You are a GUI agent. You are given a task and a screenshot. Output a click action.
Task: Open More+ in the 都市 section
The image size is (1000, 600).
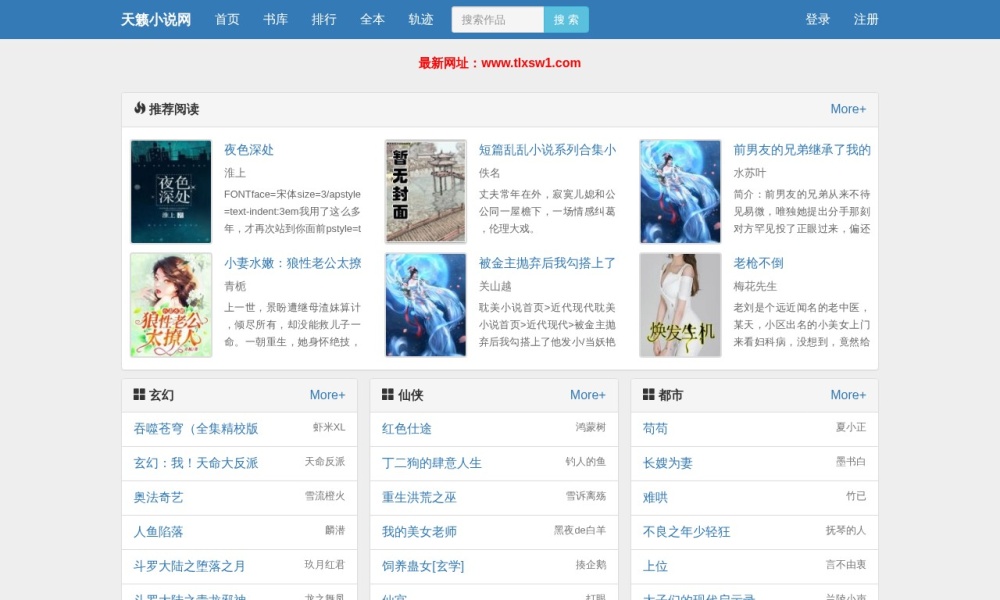(848, 395)
